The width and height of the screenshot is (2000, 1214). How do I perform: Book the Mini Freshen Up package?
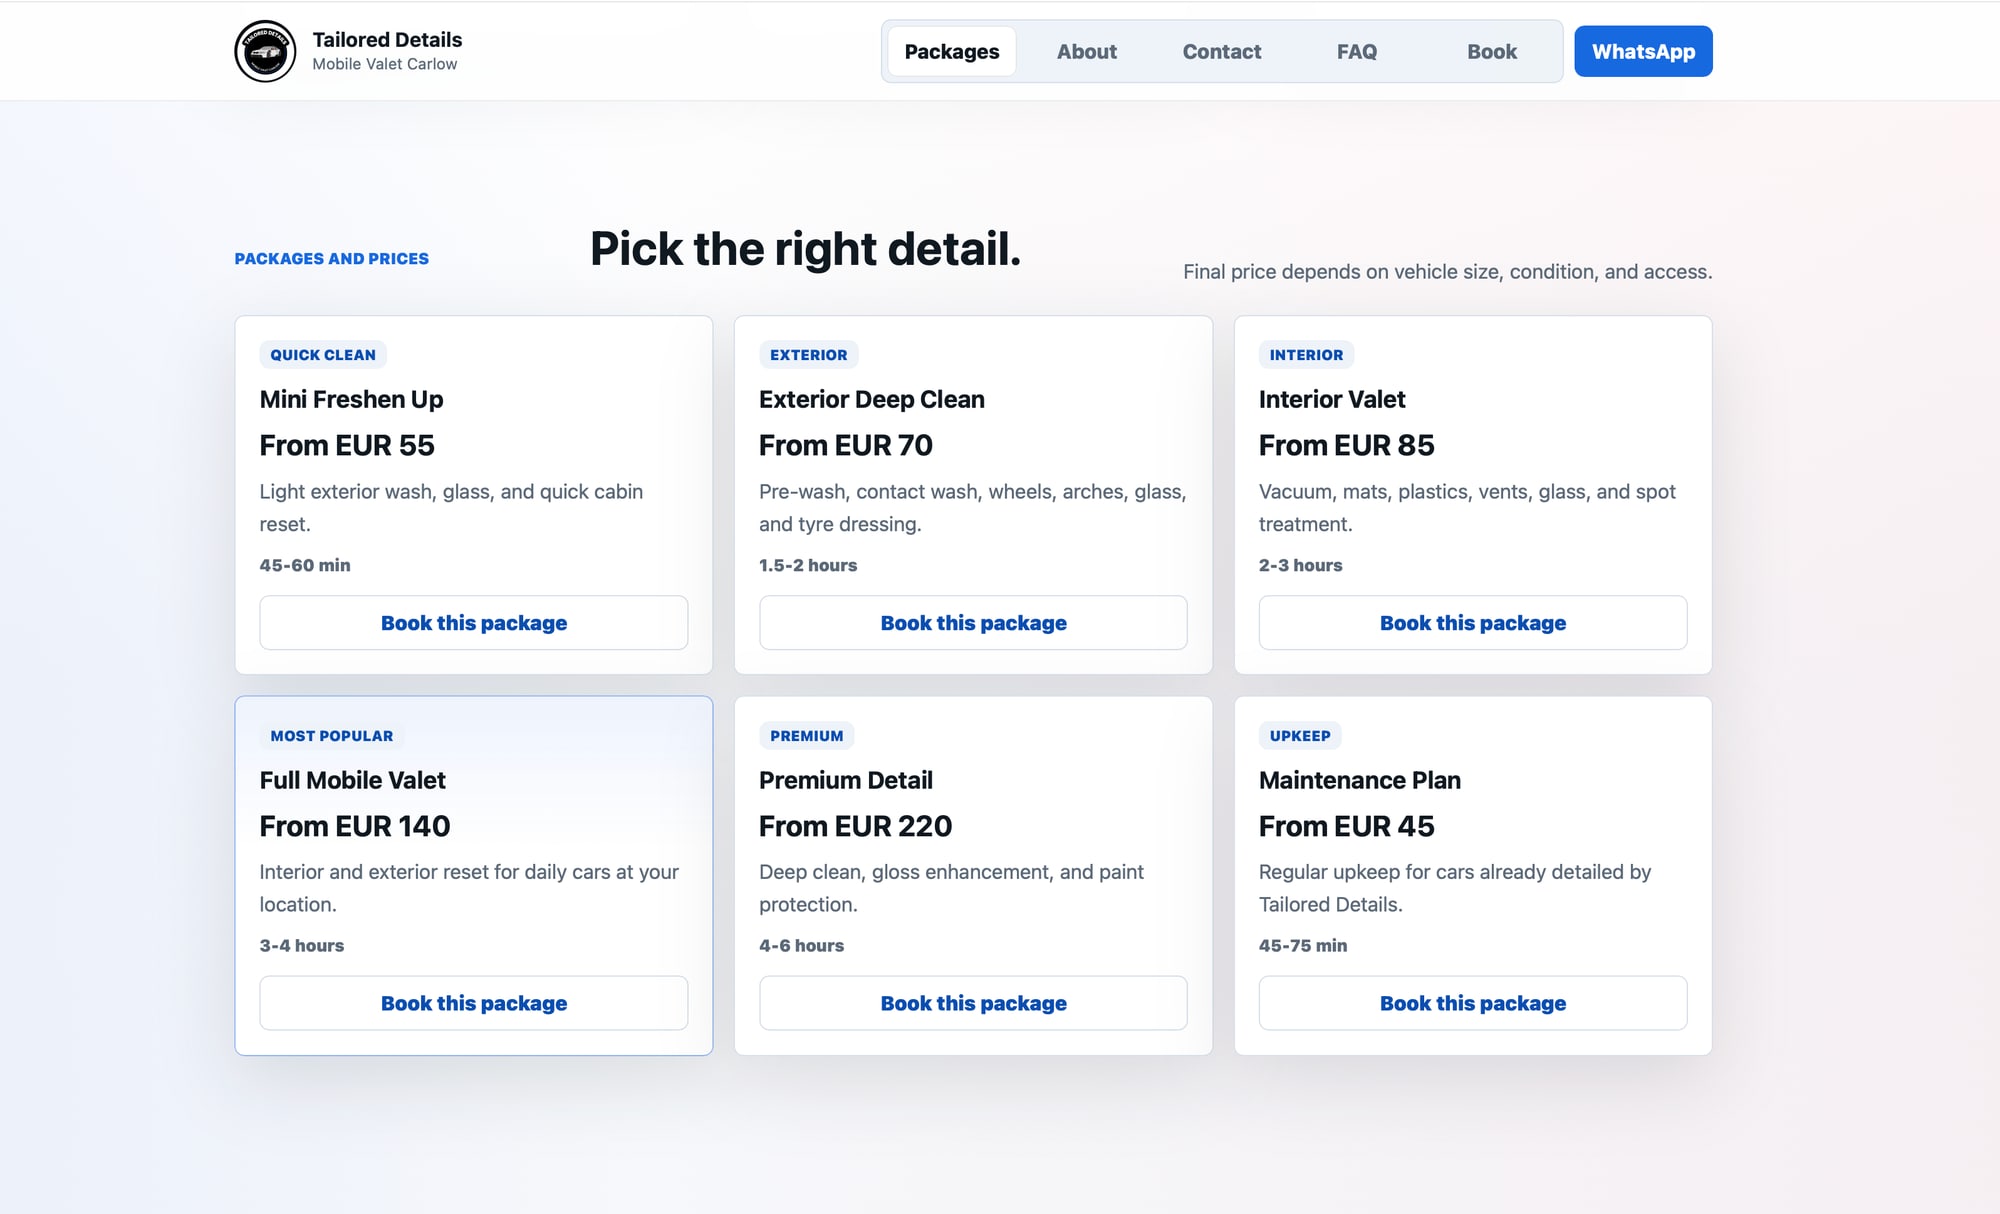tap(474, 623)
